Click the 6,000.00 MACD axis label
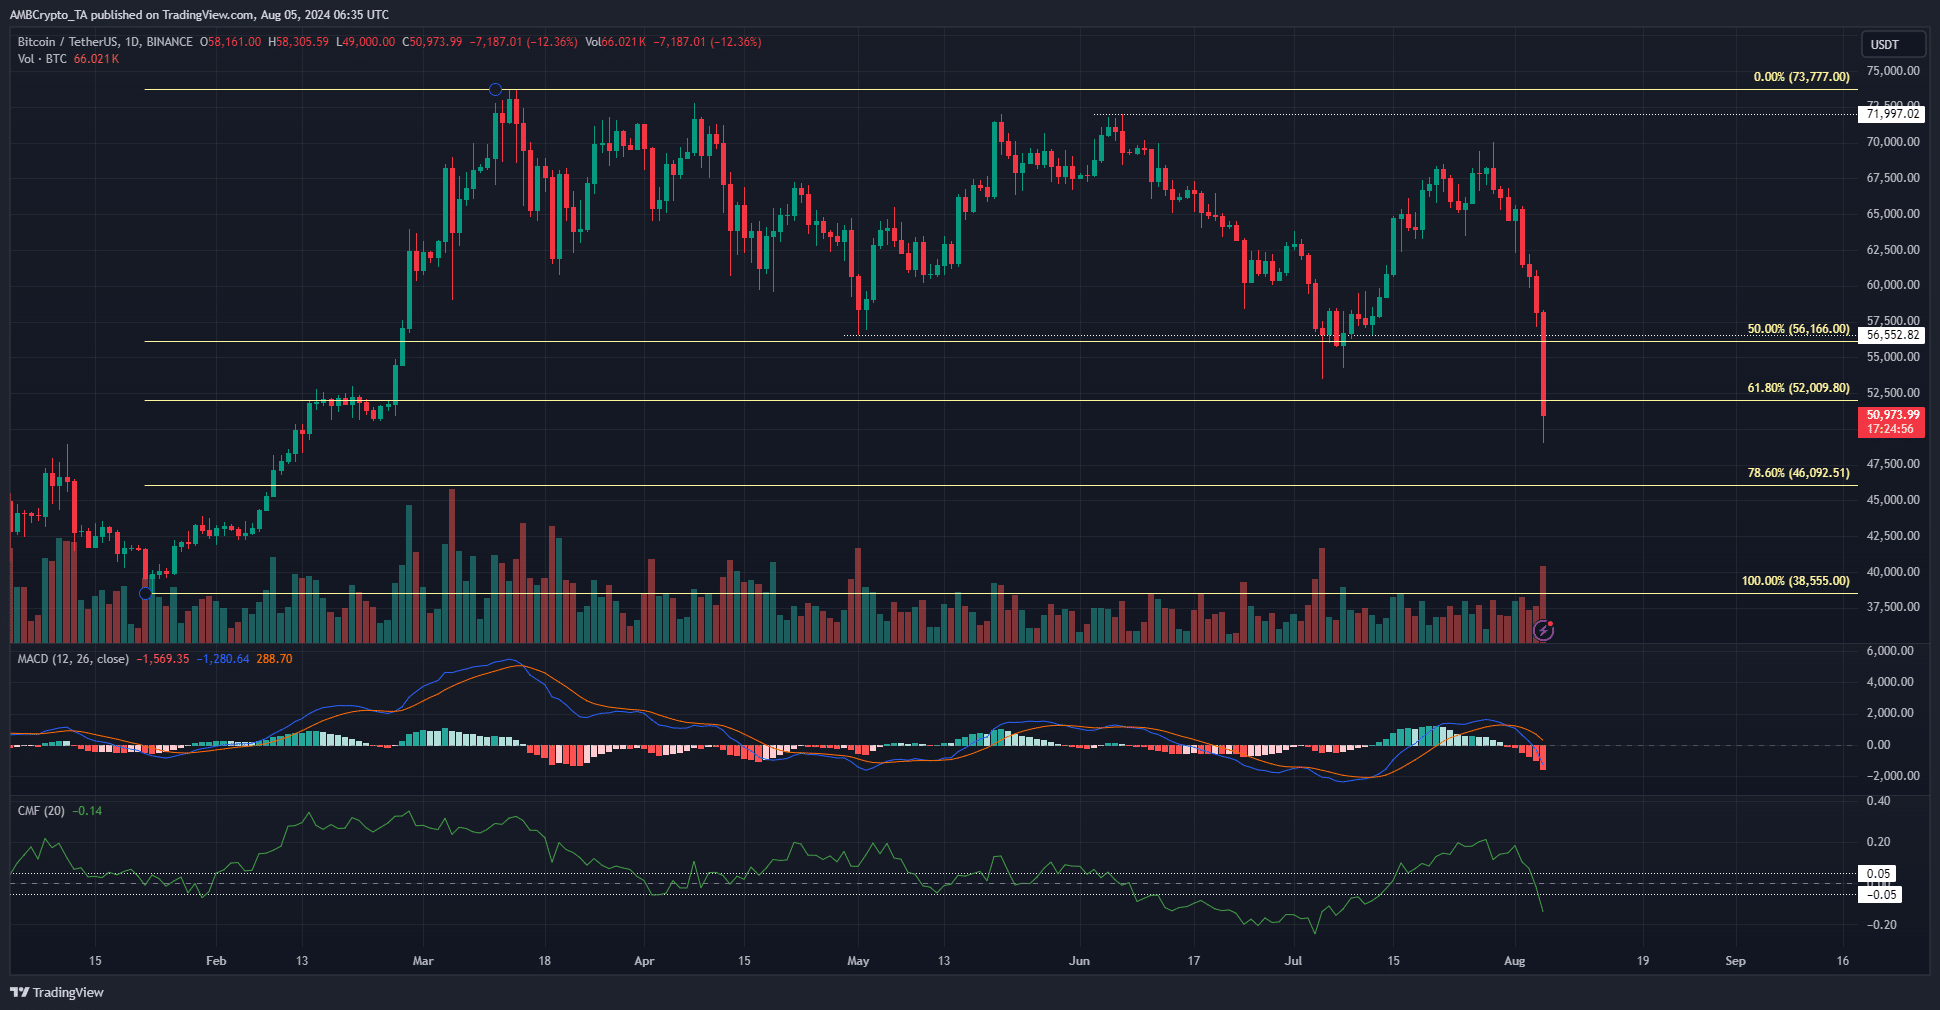The image size is (1940, 1010). (1892, 651)
